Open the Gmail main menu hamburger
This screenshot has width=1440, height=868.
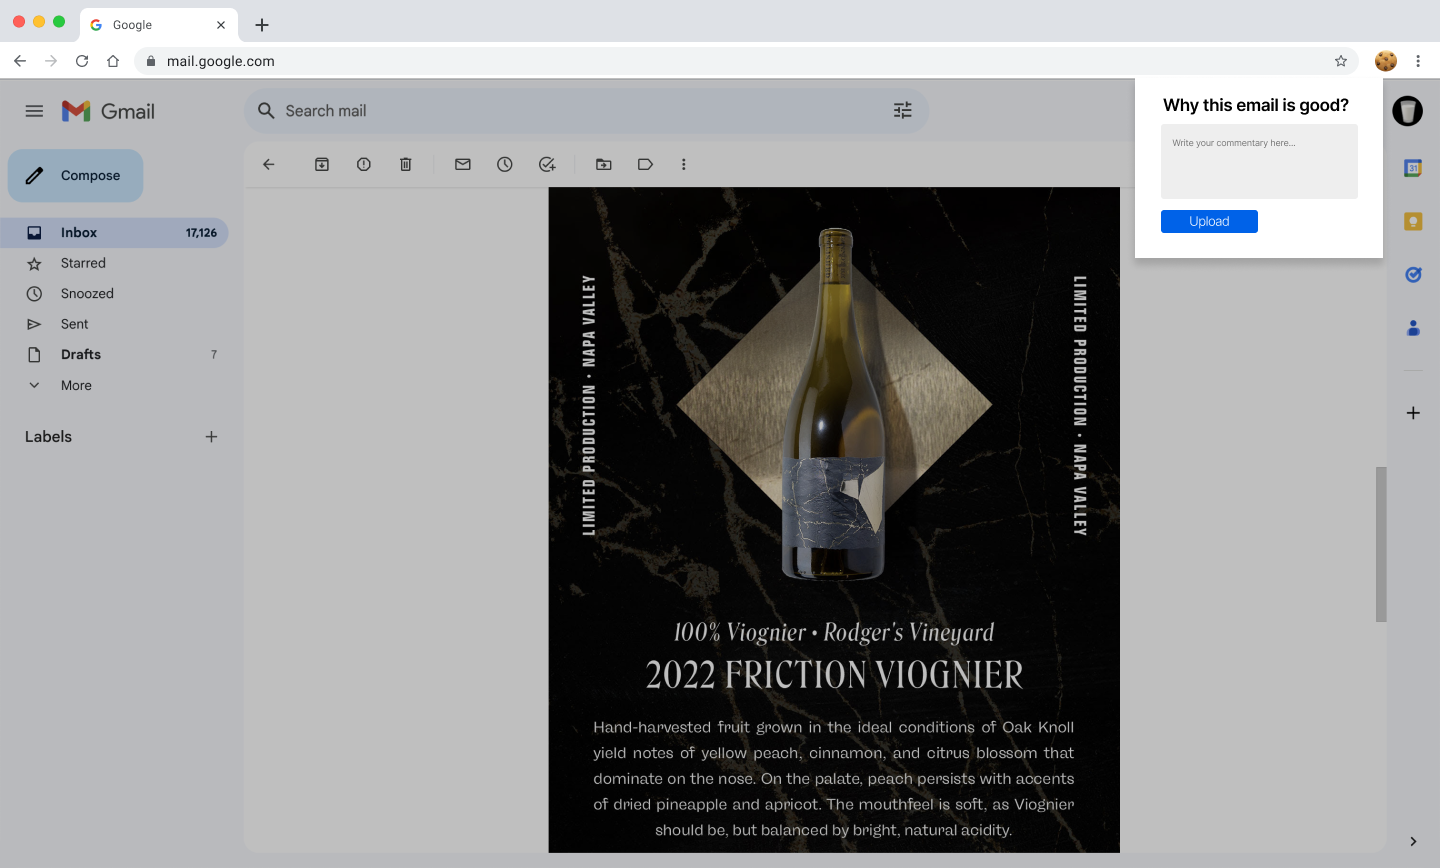point(34,111)
